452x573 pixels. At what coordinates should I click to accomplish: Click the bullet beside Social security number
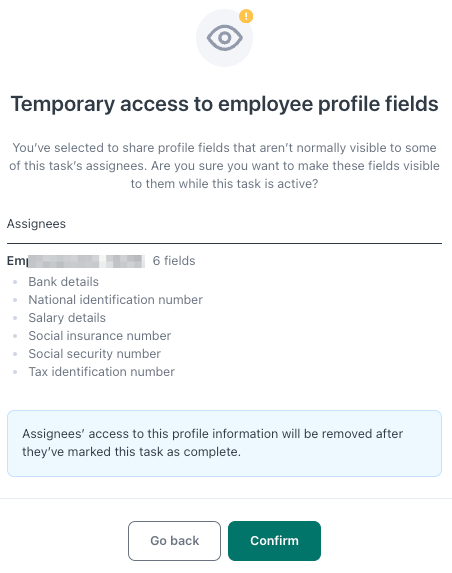pyautogui.click(x=15, y=354)
